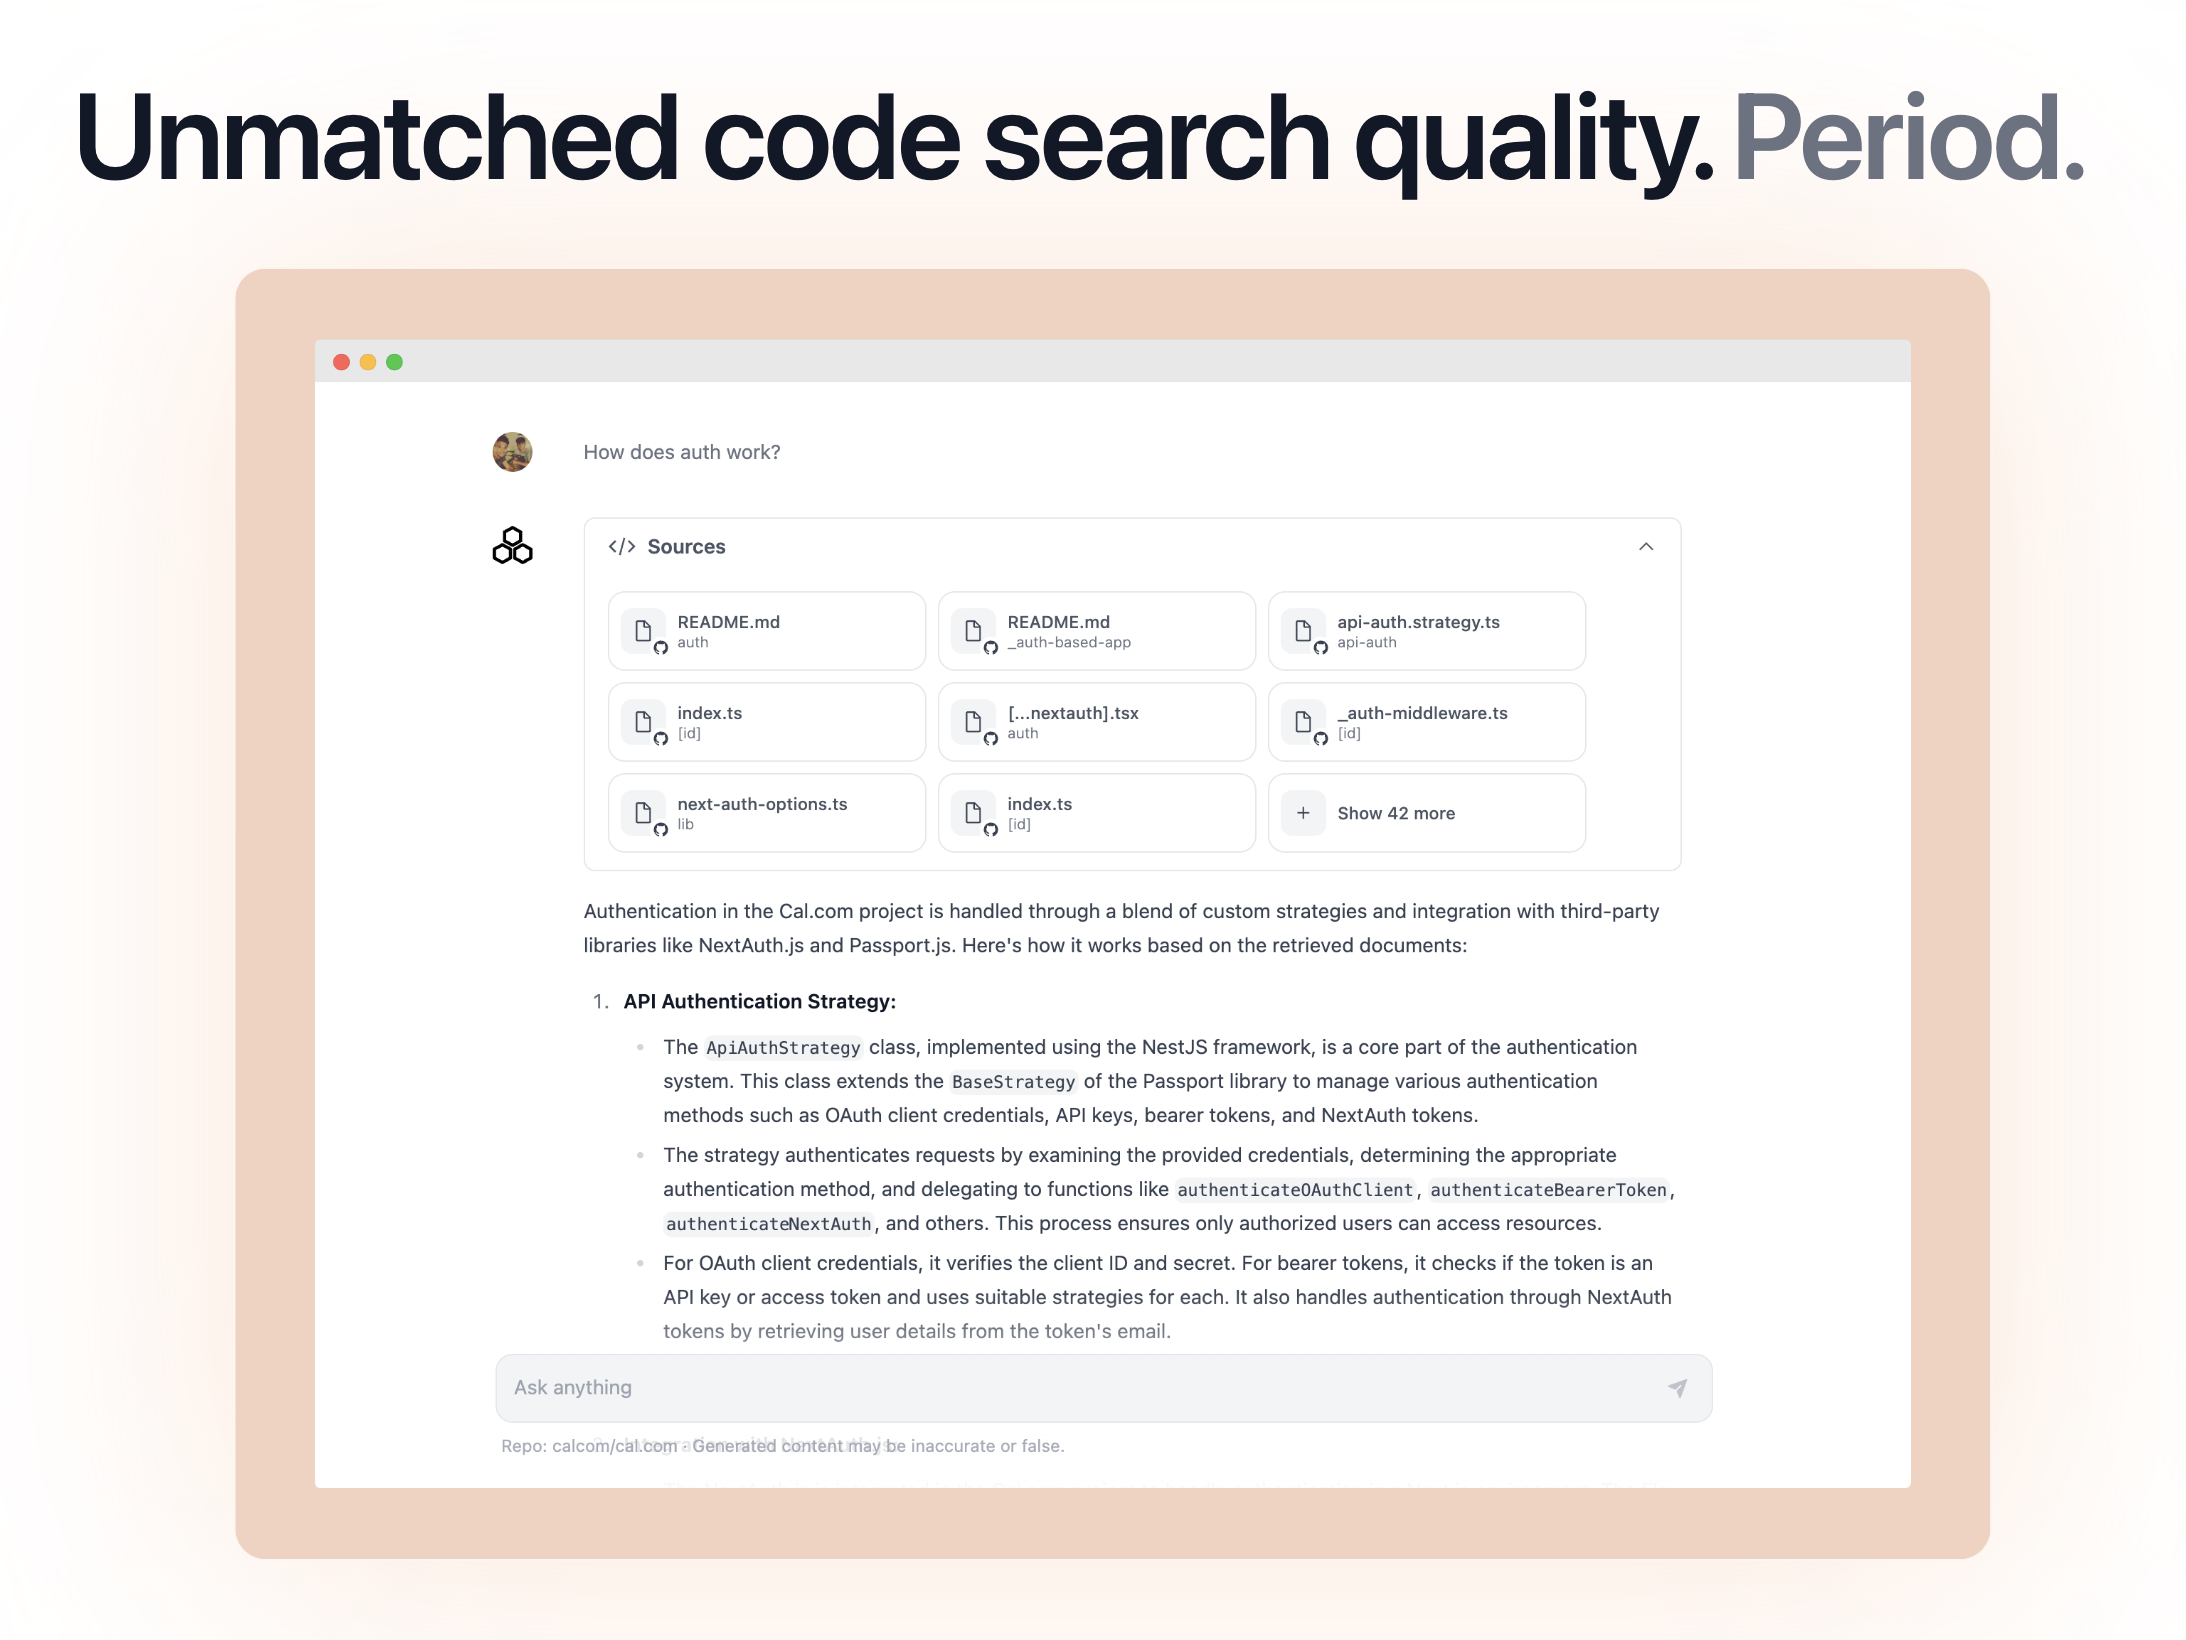Click the hexagonal app logo icon
The width and height of the screenshot is (2186, 1640).
click(513, 546)
